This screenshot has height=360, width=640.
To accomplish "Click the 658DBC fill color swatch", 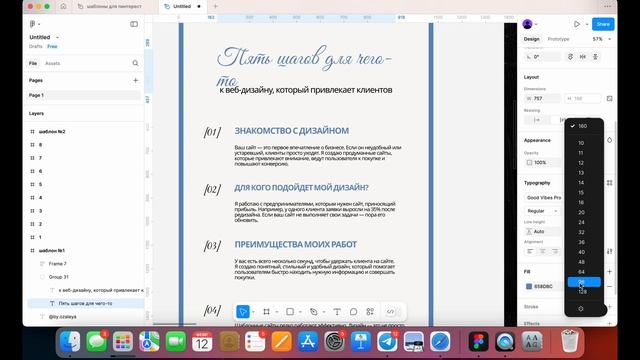I will (529, 287).
